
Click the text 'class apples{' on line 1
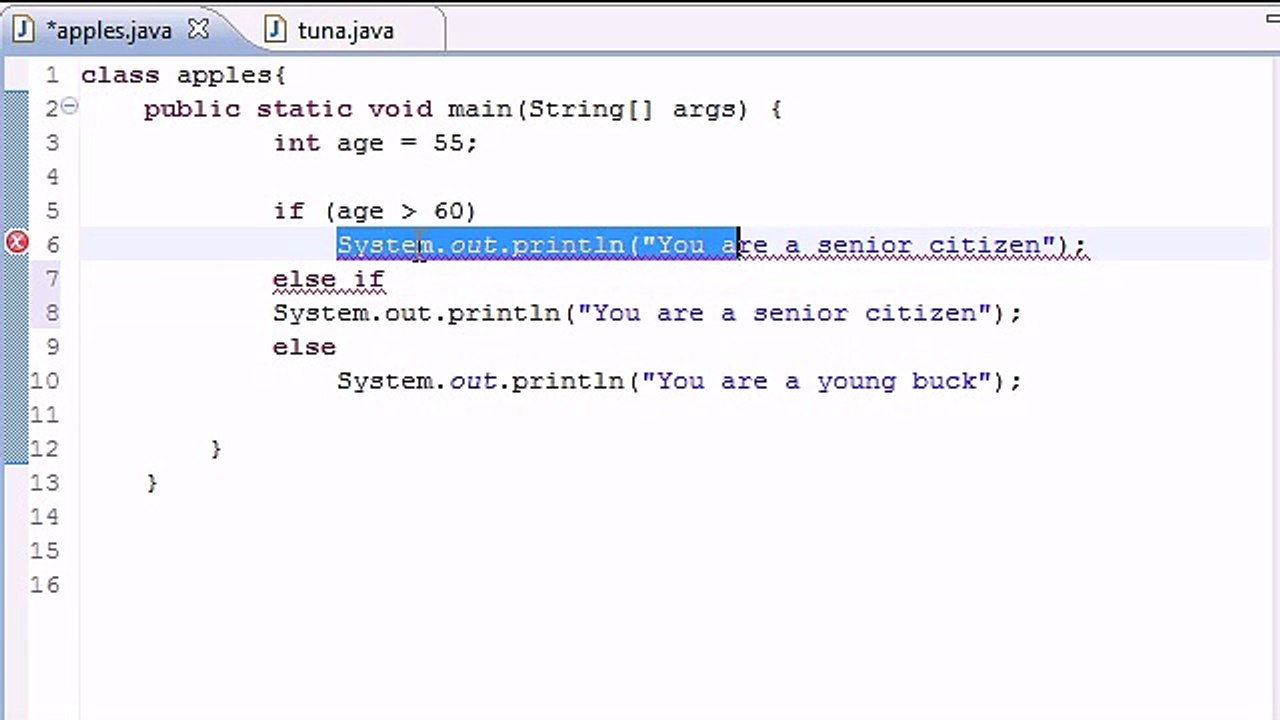coord(184,75)
